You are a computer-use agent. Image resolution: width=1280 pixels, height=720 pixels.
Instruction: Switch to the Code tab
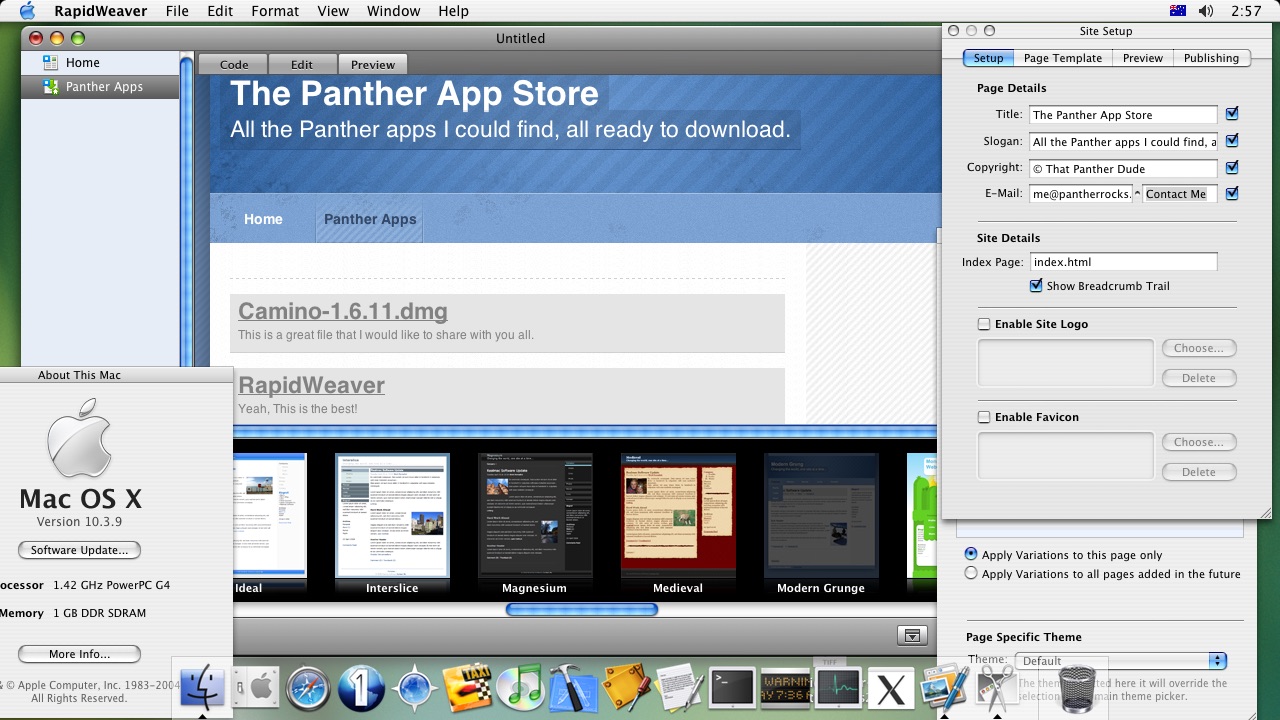234,64
